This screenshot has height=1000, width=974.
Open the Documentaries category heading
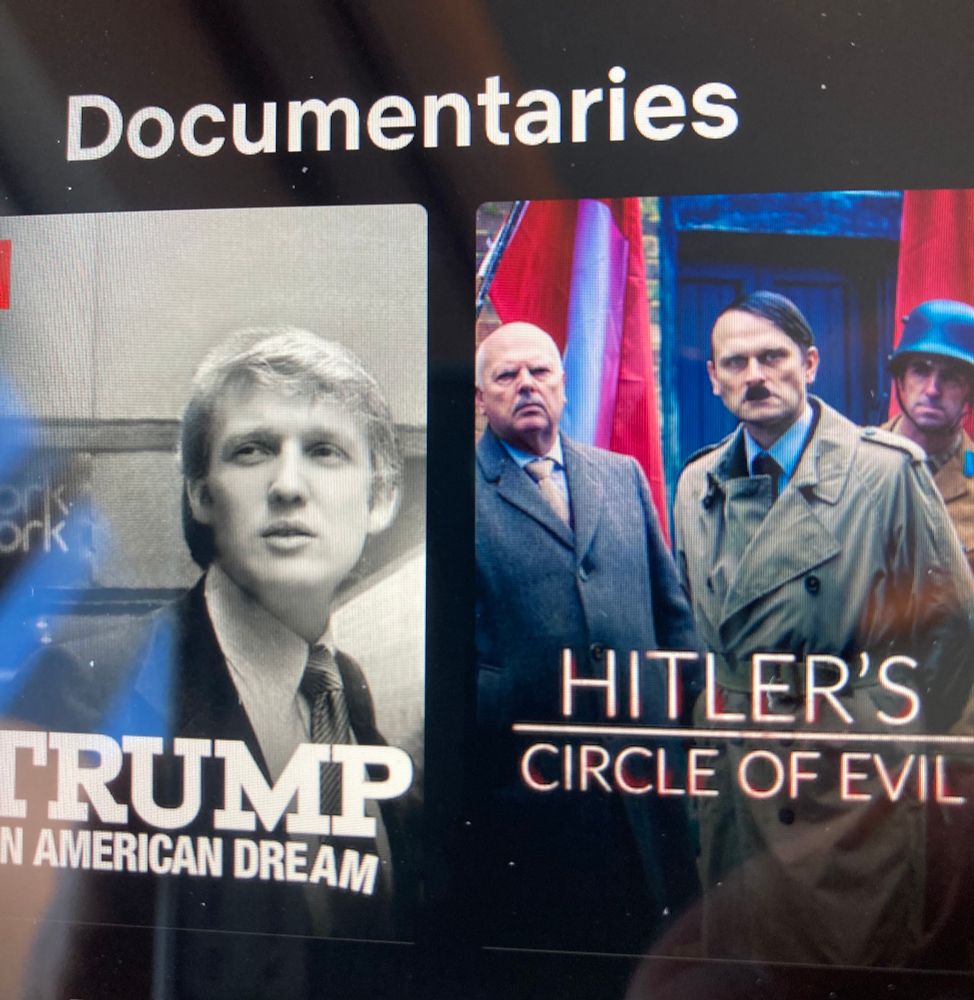pos(402,117)
